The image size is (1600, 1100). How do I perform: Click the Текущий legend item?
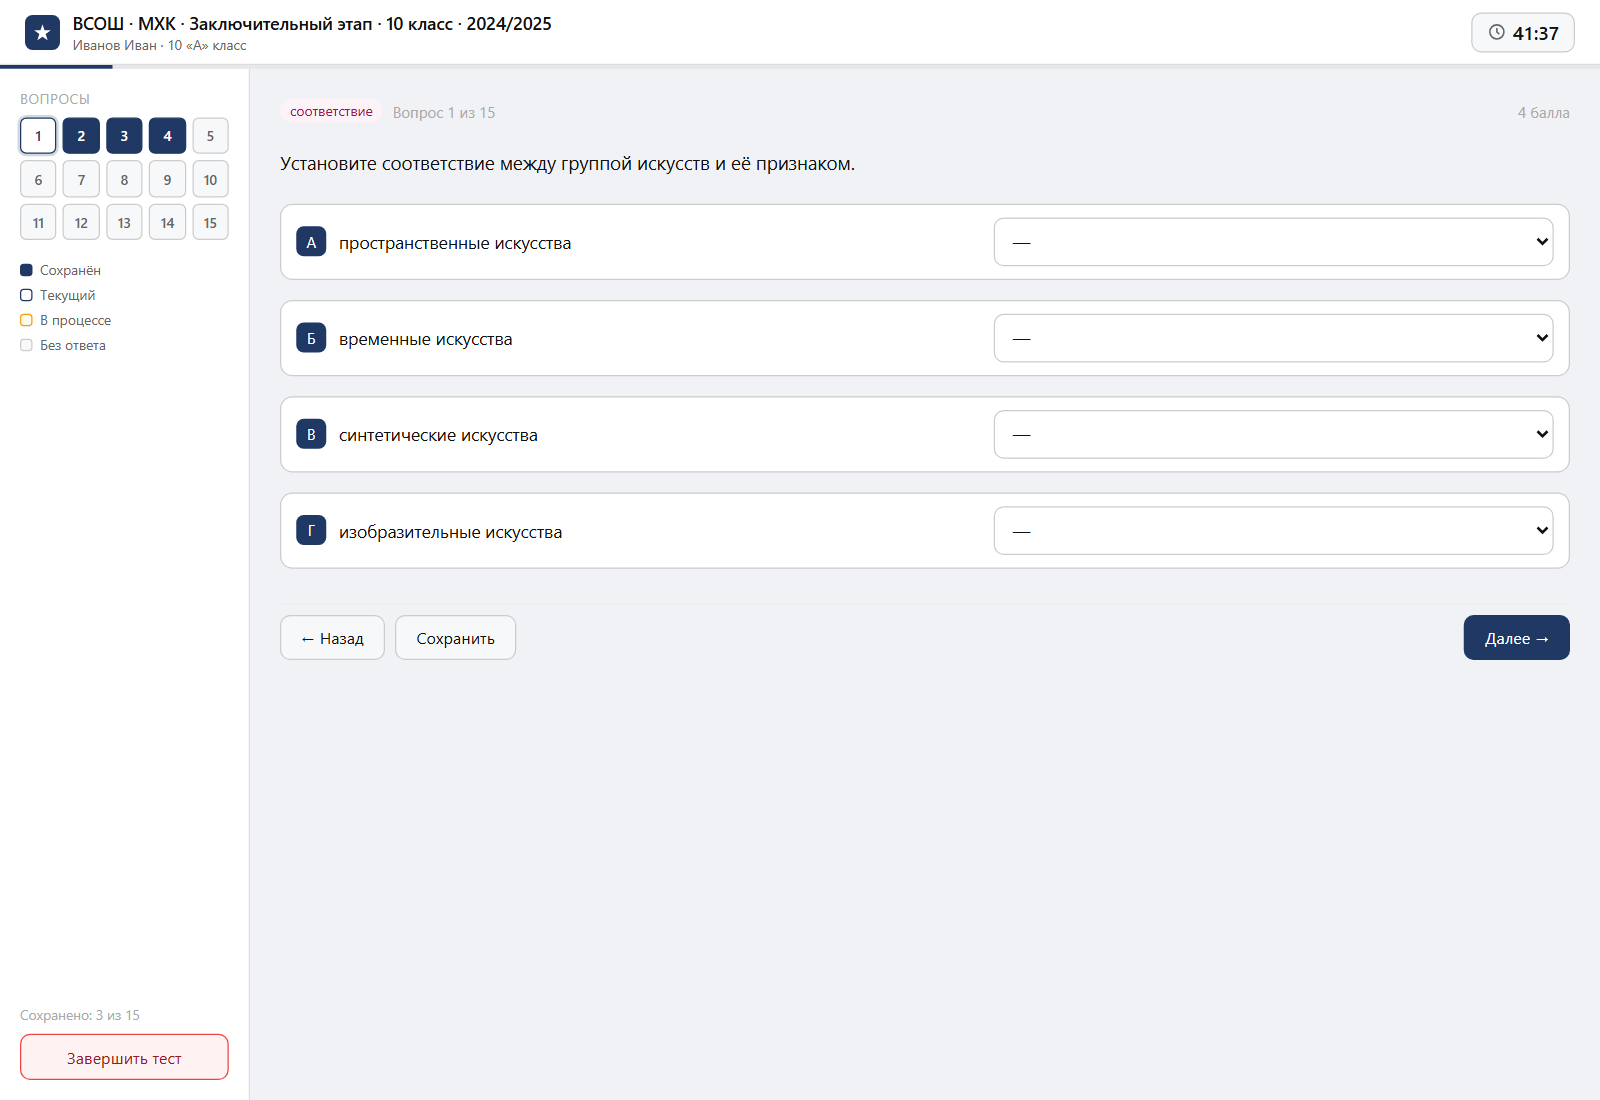click(x=58, y=295)
